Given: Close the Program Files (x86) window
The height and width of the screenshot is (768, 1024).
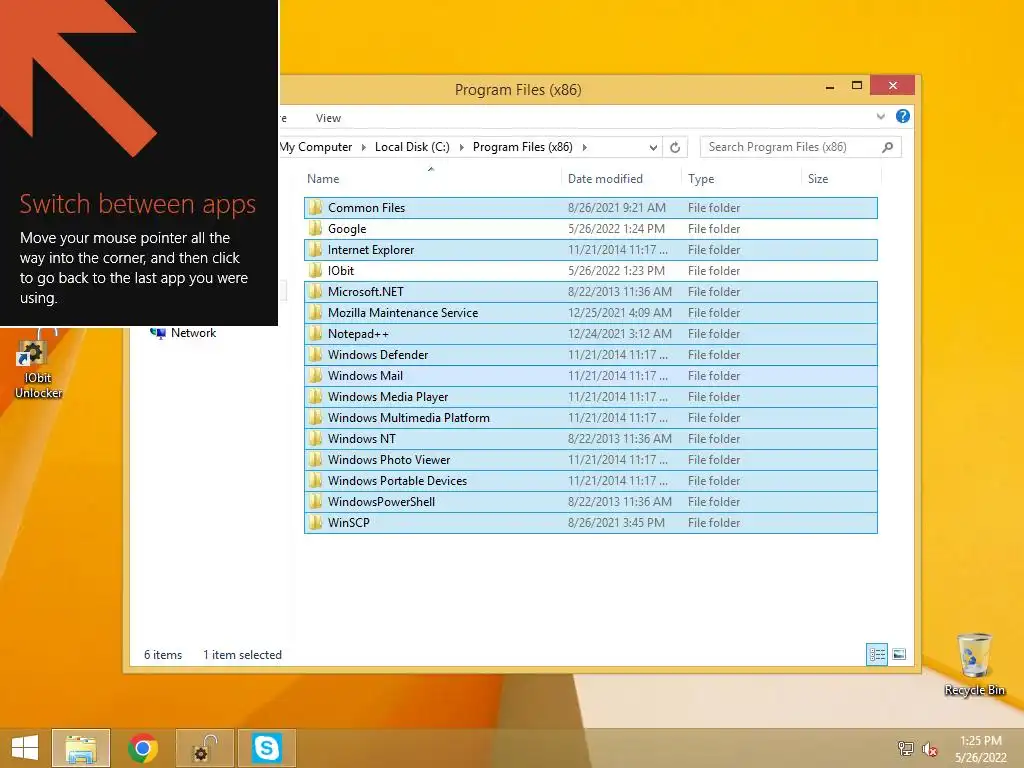Looking at the screenshot, I should pos(893,86).
